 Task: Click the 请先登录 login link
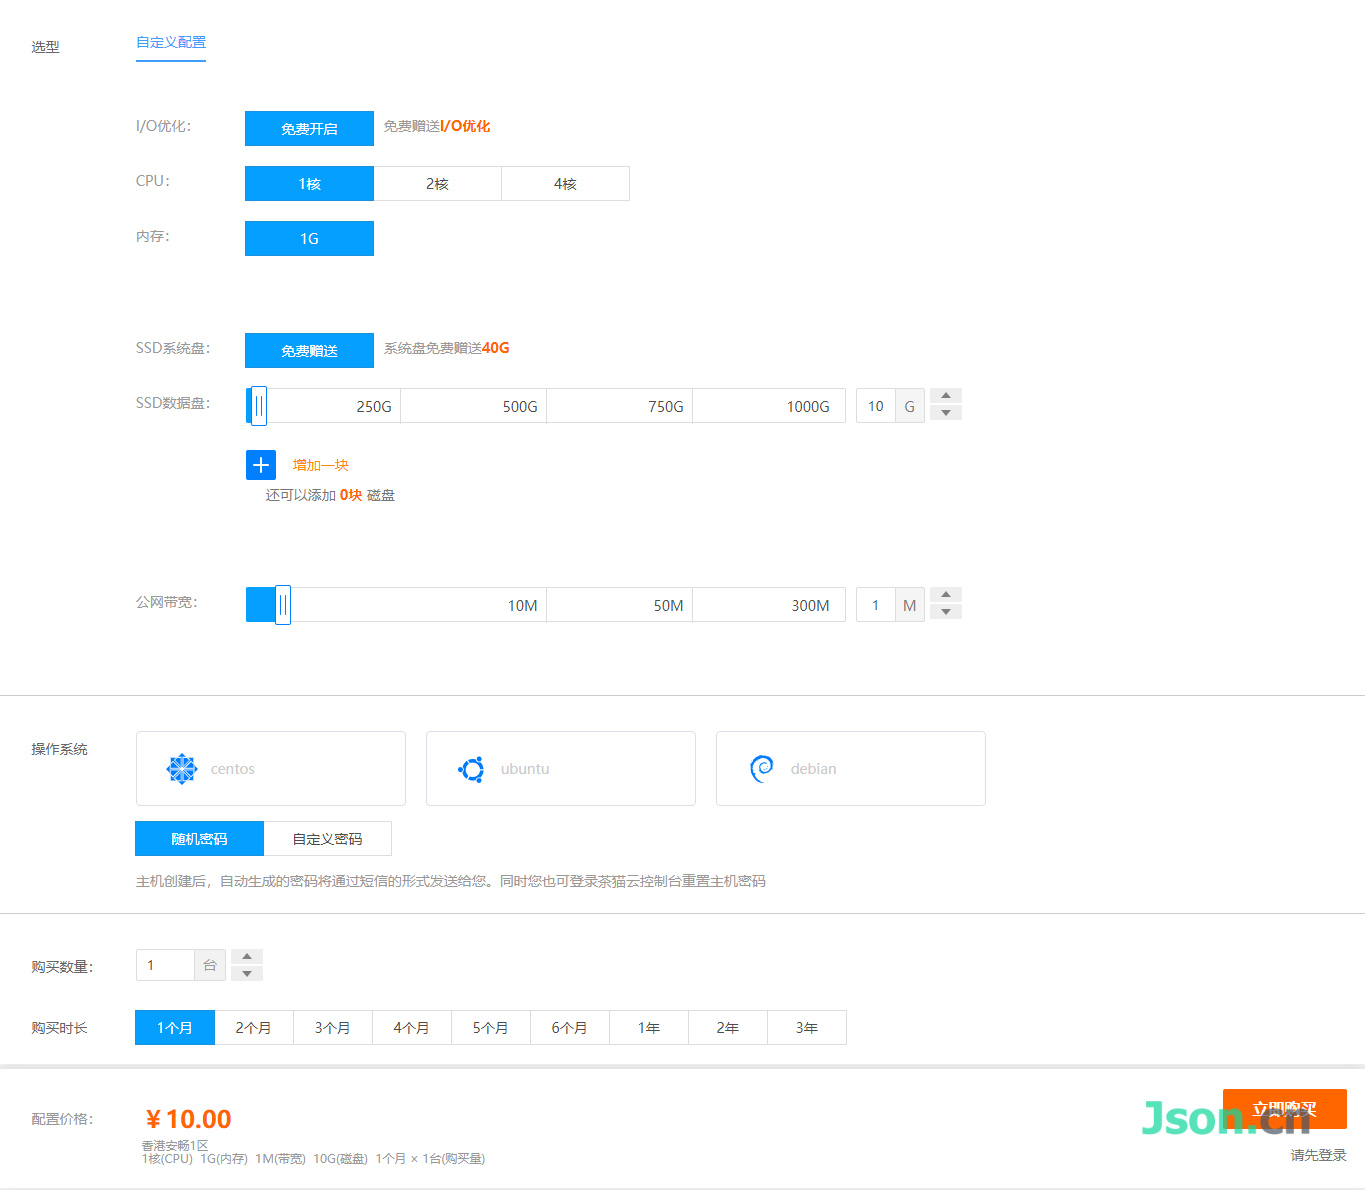[1318, 1155]
